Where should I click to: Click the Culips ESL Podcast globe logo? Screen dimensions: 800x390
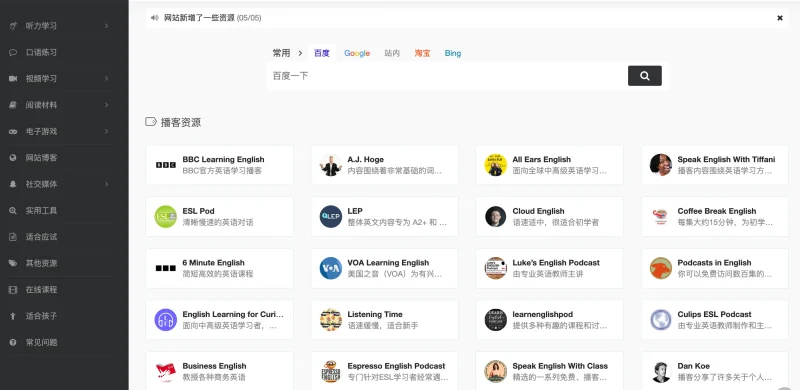point(661,320)
